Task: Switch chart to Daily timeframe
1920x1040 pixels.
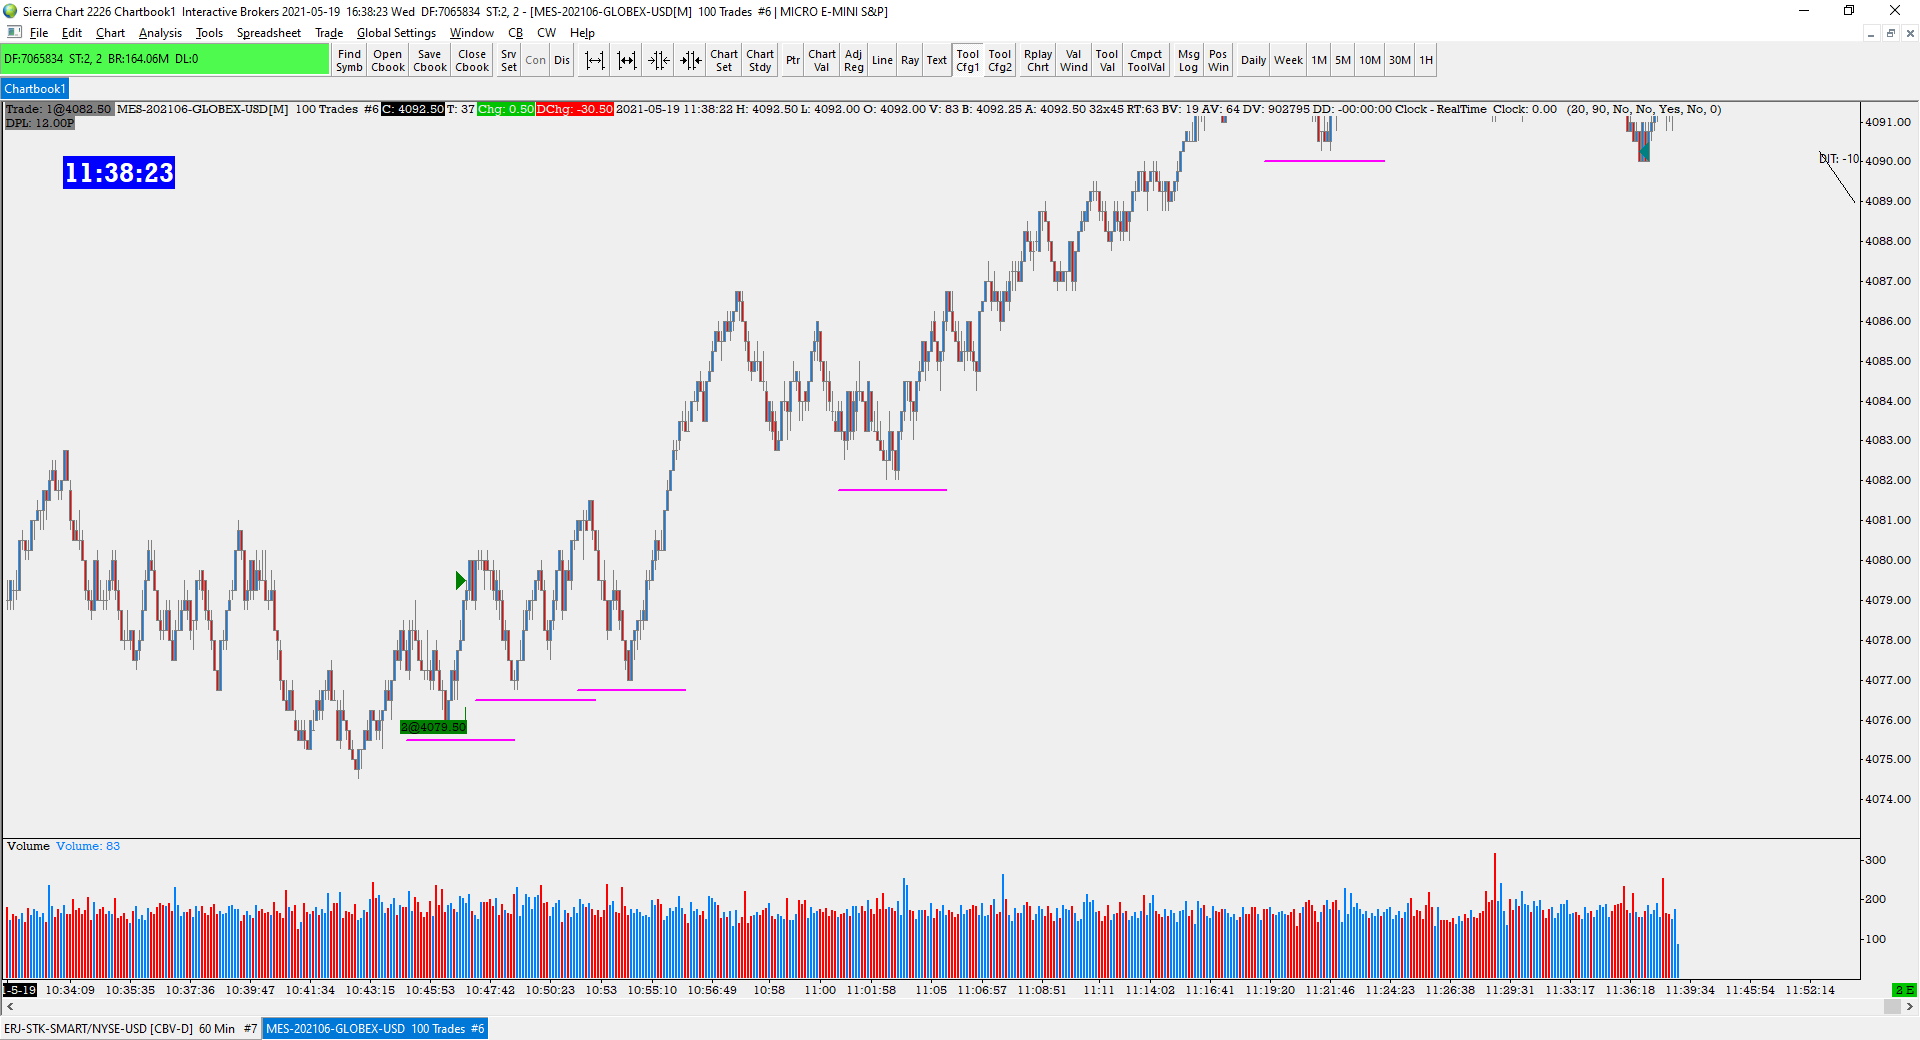Action: pos(1253,60)
